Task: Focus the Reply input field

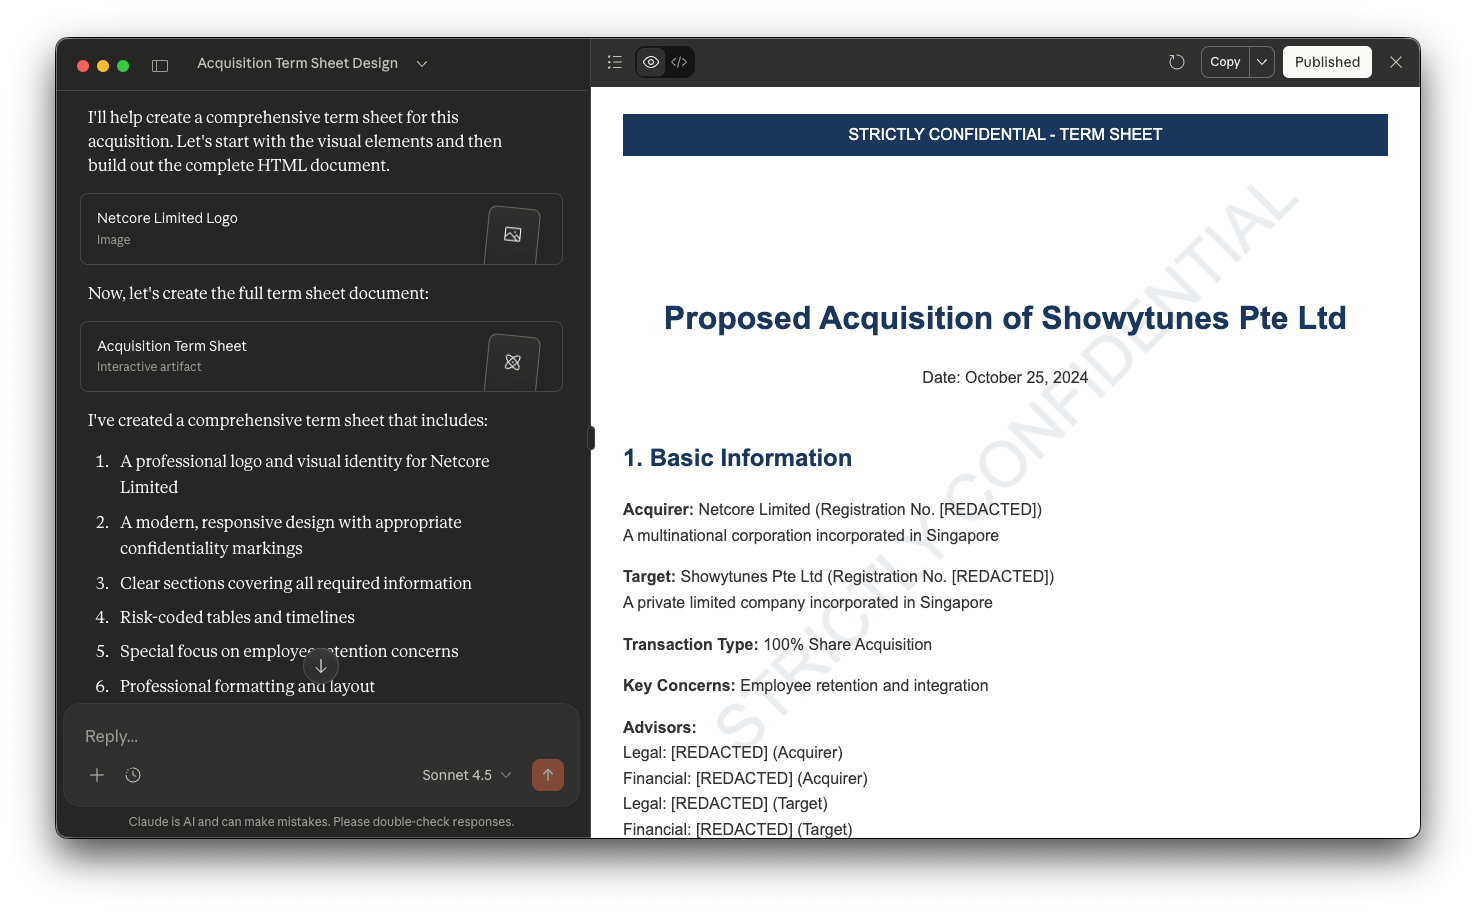Action: [321, 736]
